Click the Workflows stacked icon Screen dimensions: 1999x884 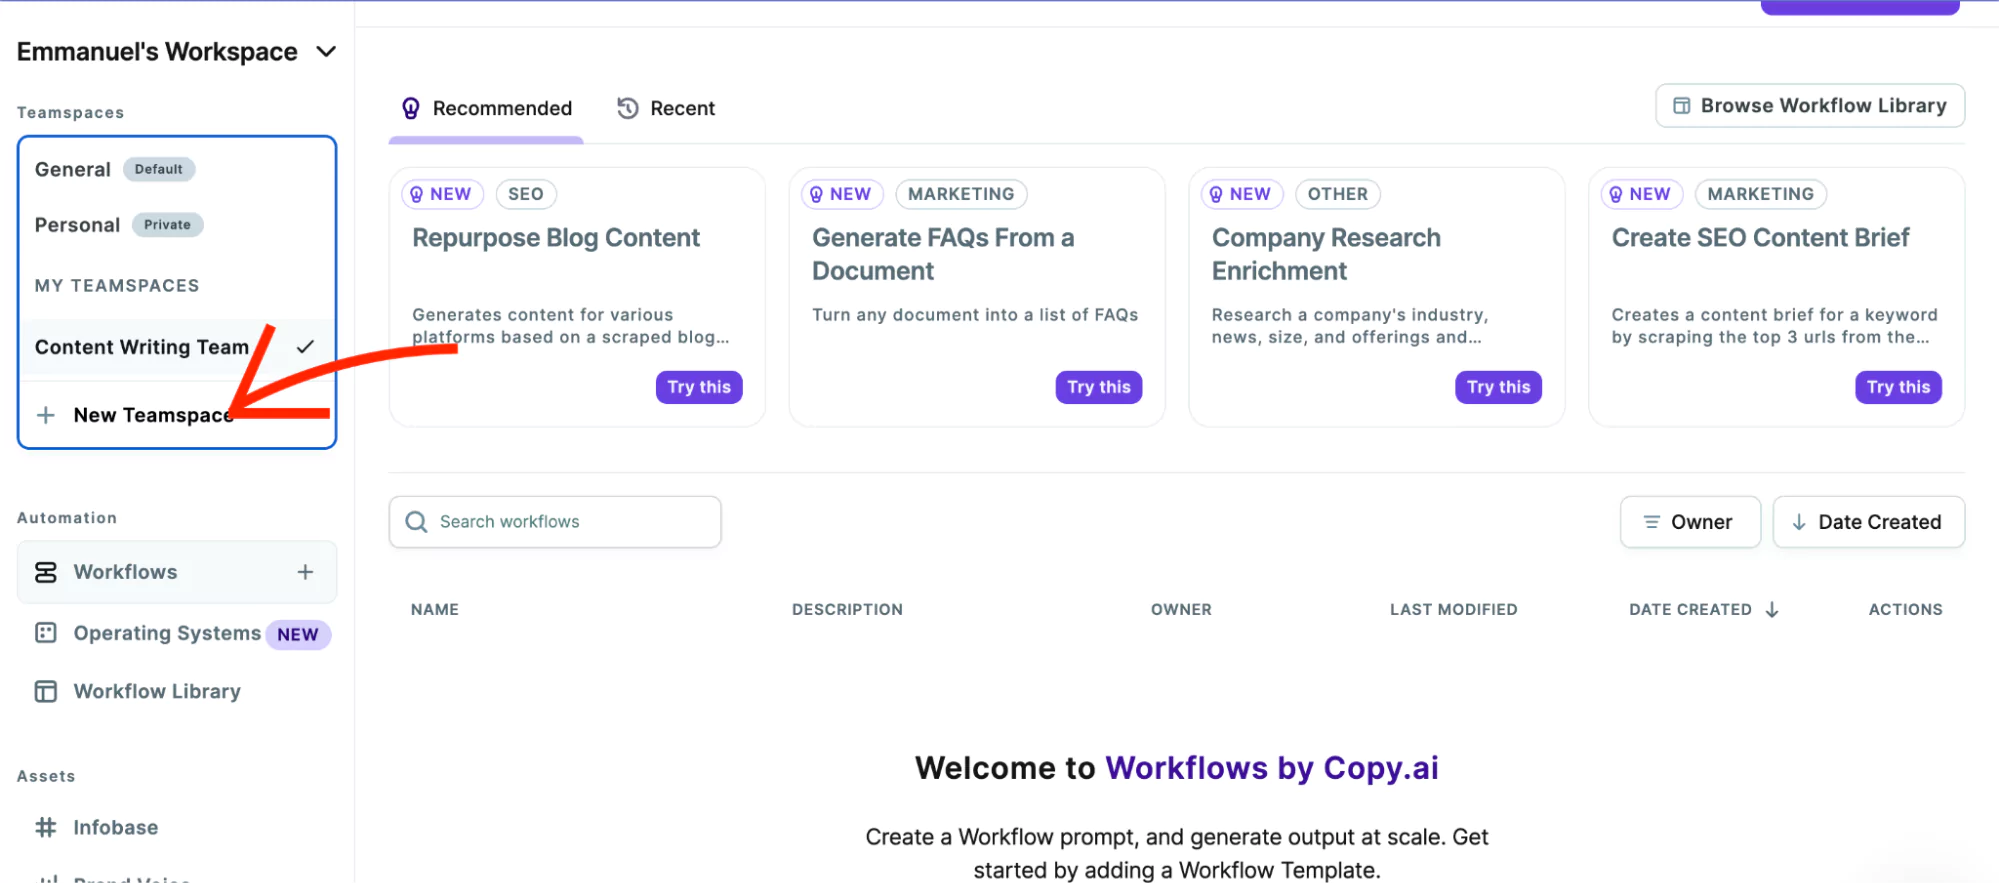pos(46,572)
